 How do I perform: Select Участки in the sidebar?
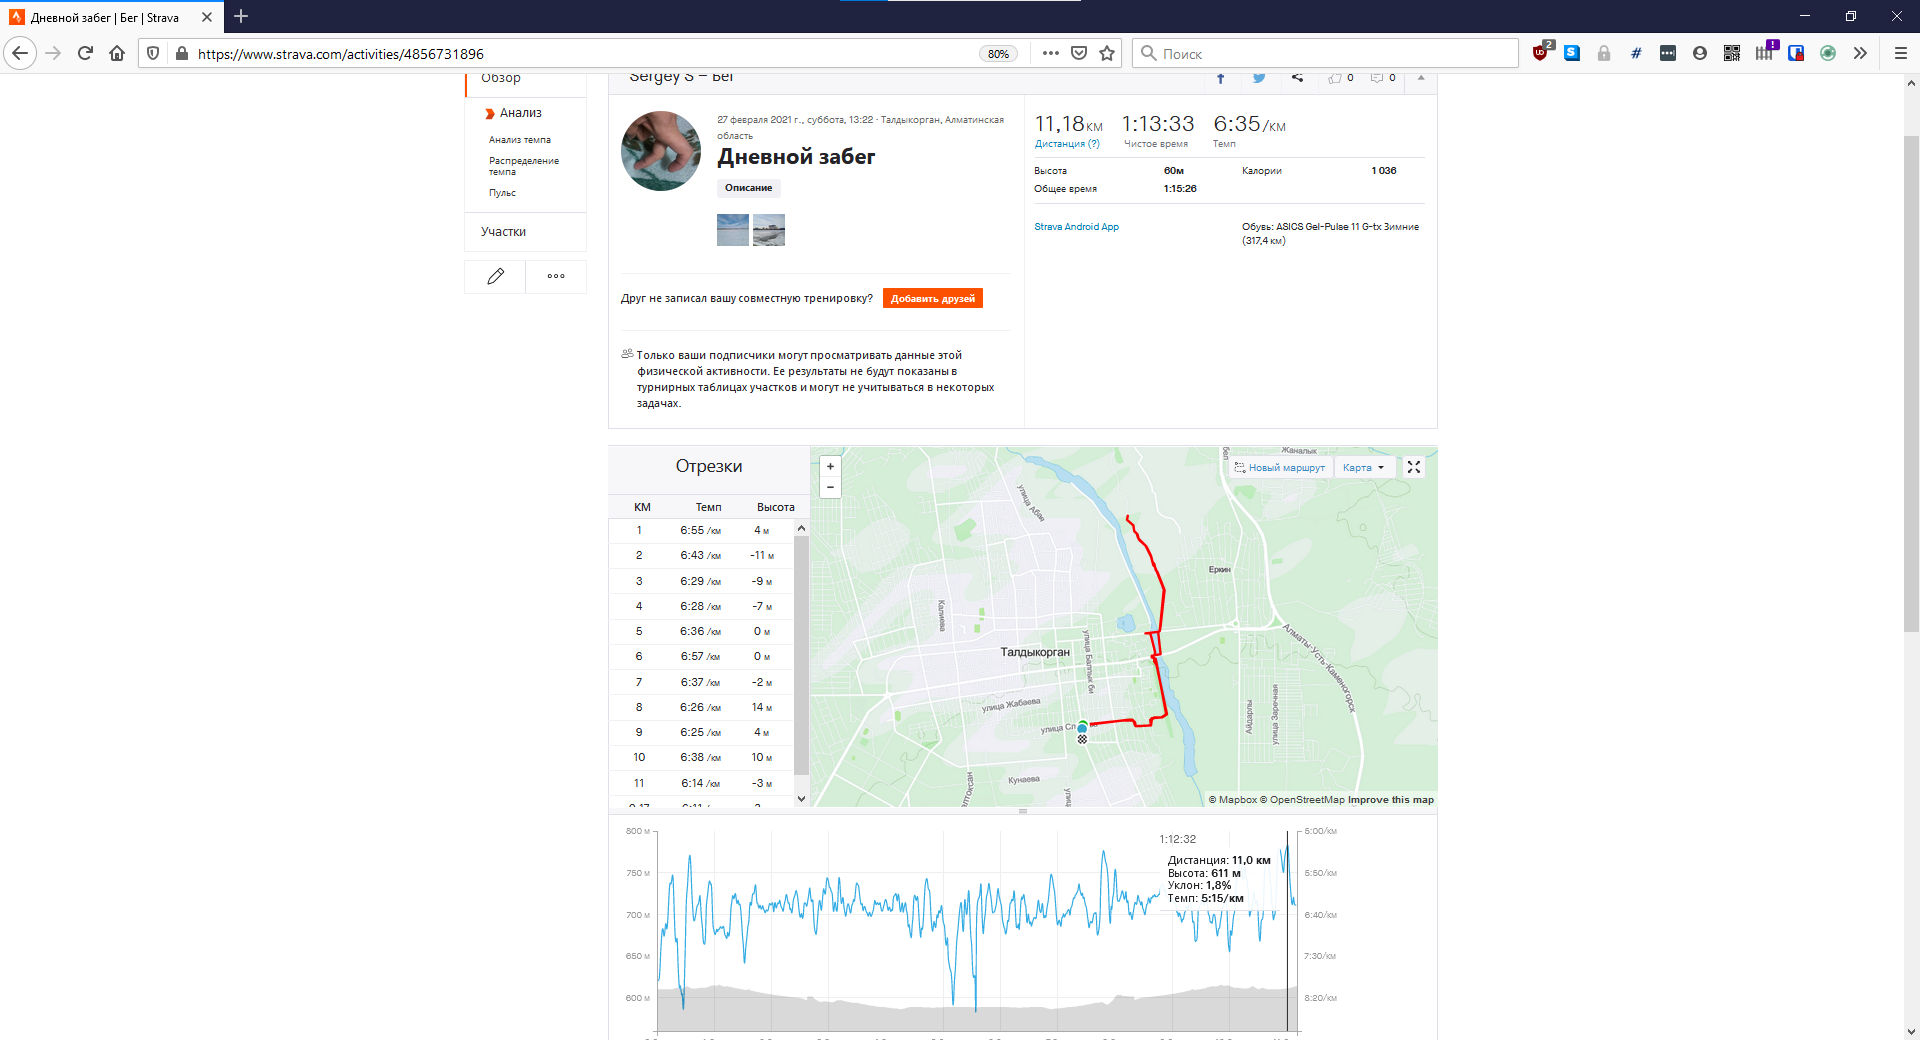(x=503, y=232)
